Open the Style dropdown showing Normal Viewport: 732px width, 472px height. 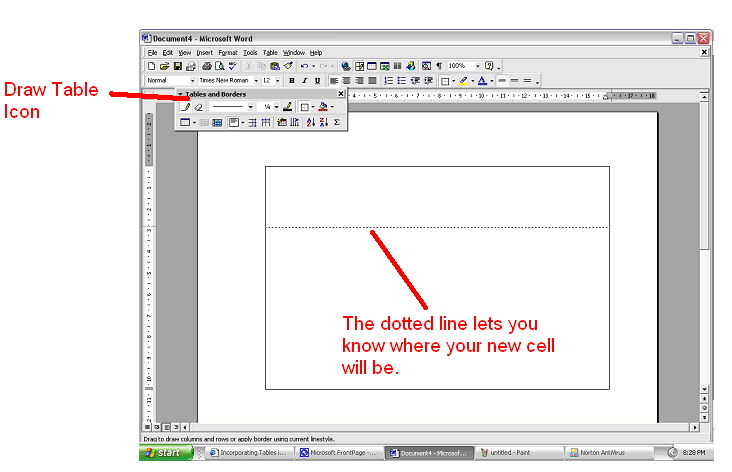(192, 81)
